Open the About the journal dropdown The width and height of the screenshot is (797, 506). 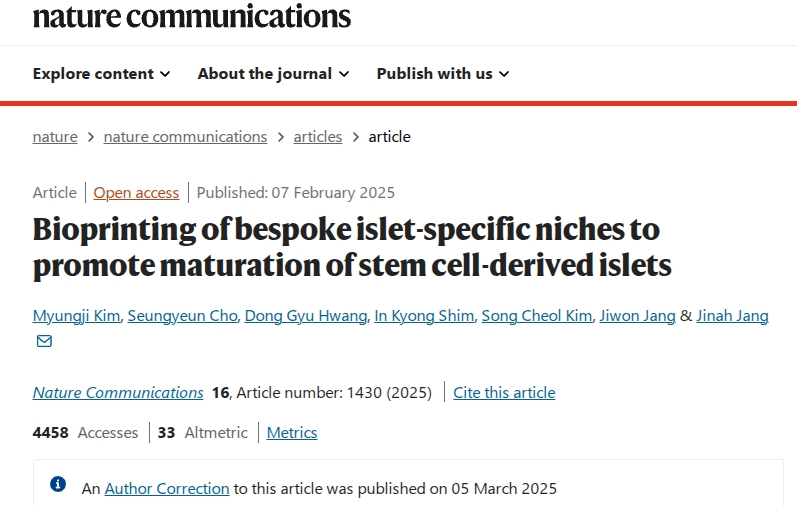coord(273,74)
